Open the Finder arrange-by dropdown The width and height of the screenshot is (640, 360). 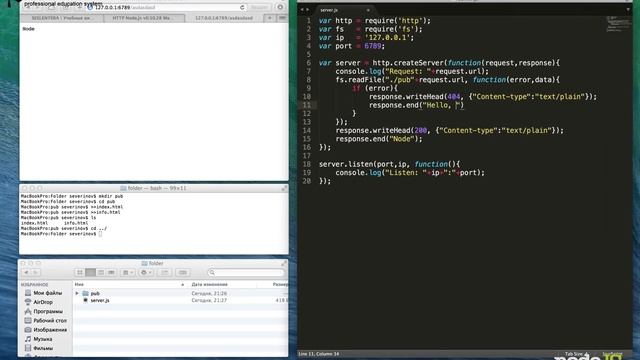128,272
